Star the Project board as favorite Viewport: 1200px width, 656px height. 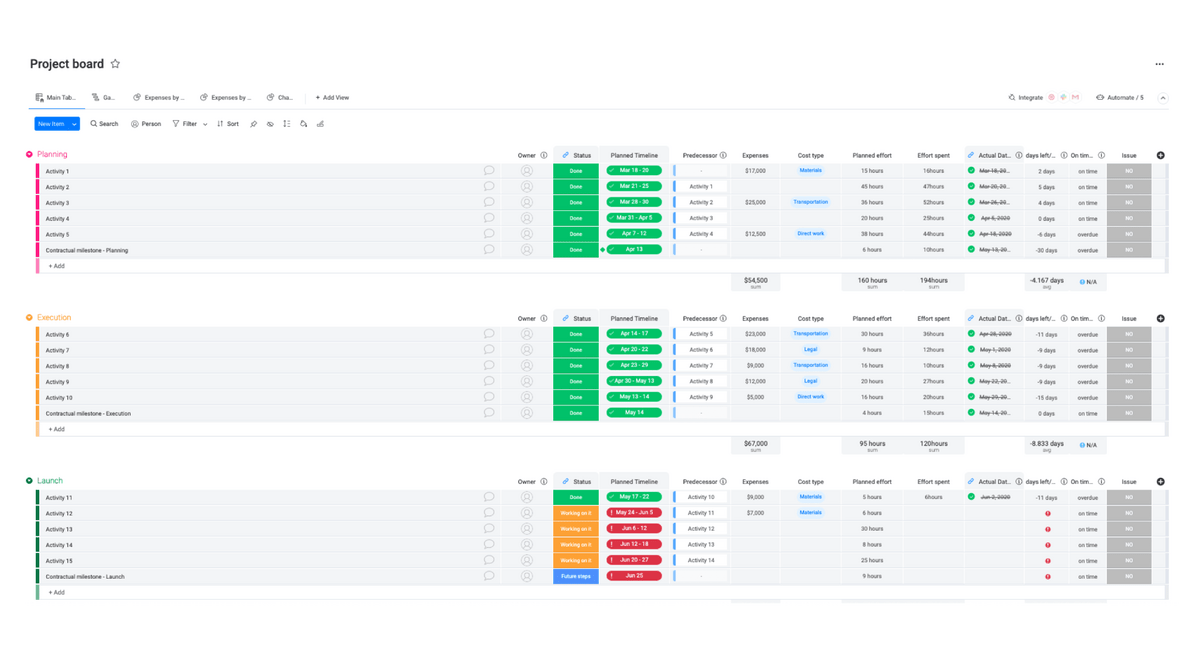pyautogui.click(x=115, y=64)
